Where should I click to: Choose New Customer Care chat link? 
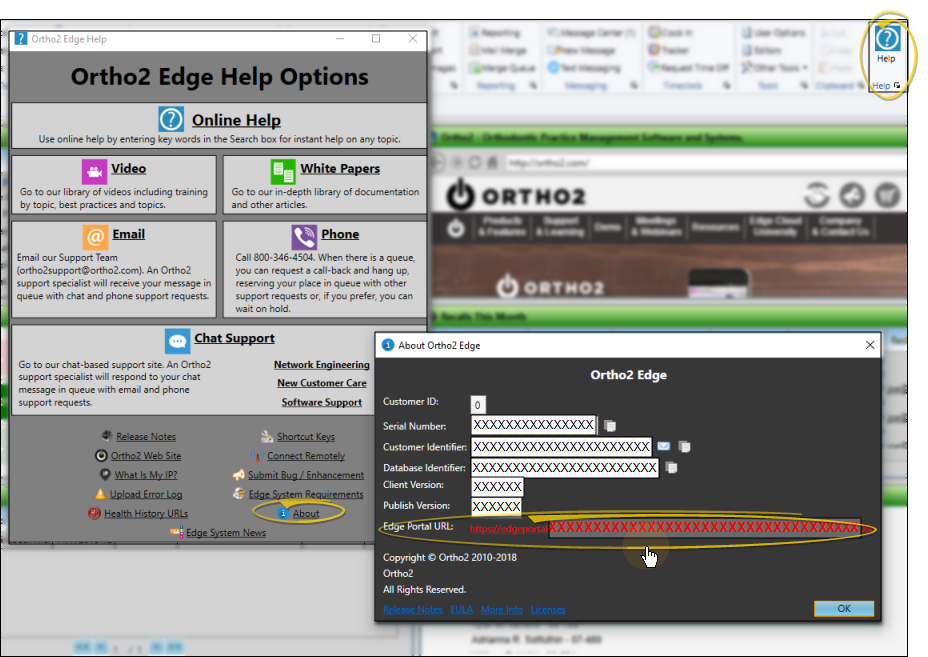[x=322, y=383]
